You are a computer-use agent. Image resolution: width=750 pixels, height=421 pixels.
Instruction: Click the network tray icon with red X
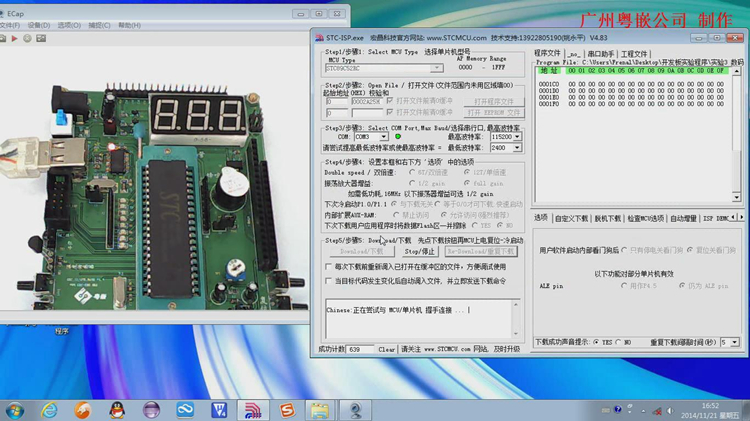pyautogui.click(x=658, y=411)
